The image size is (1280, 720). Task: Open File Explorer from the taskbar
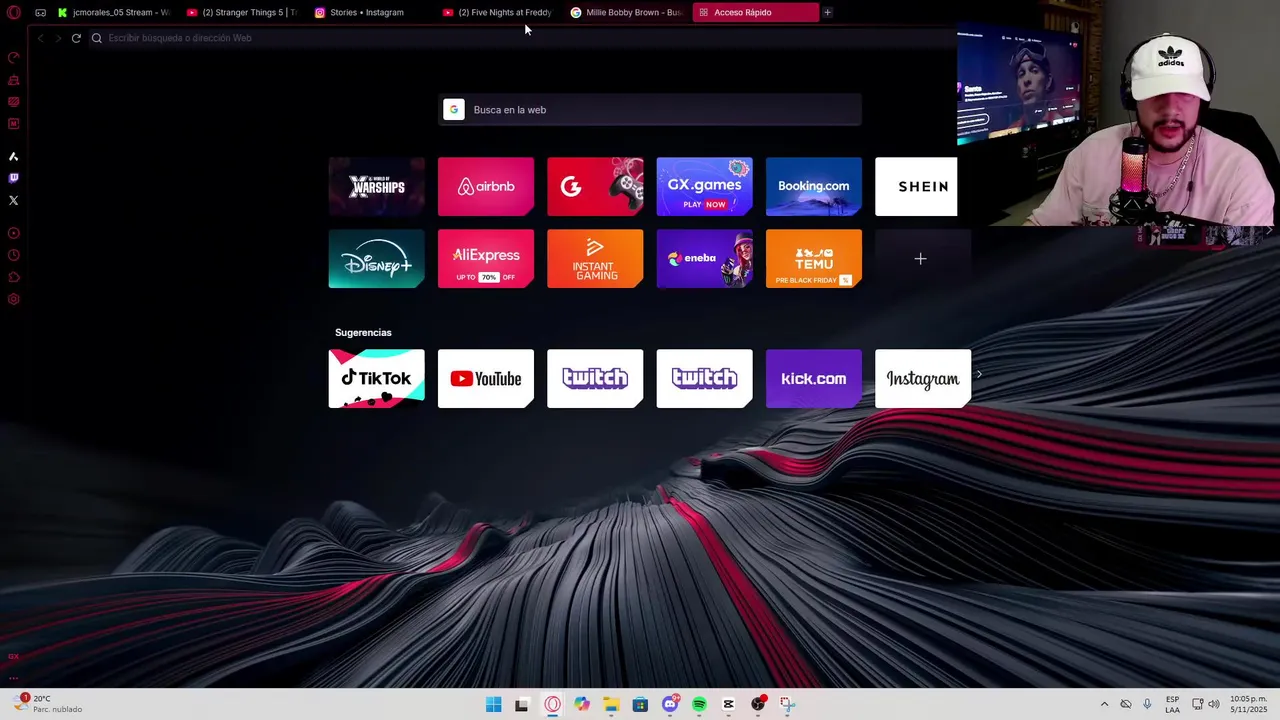point(611,704)
